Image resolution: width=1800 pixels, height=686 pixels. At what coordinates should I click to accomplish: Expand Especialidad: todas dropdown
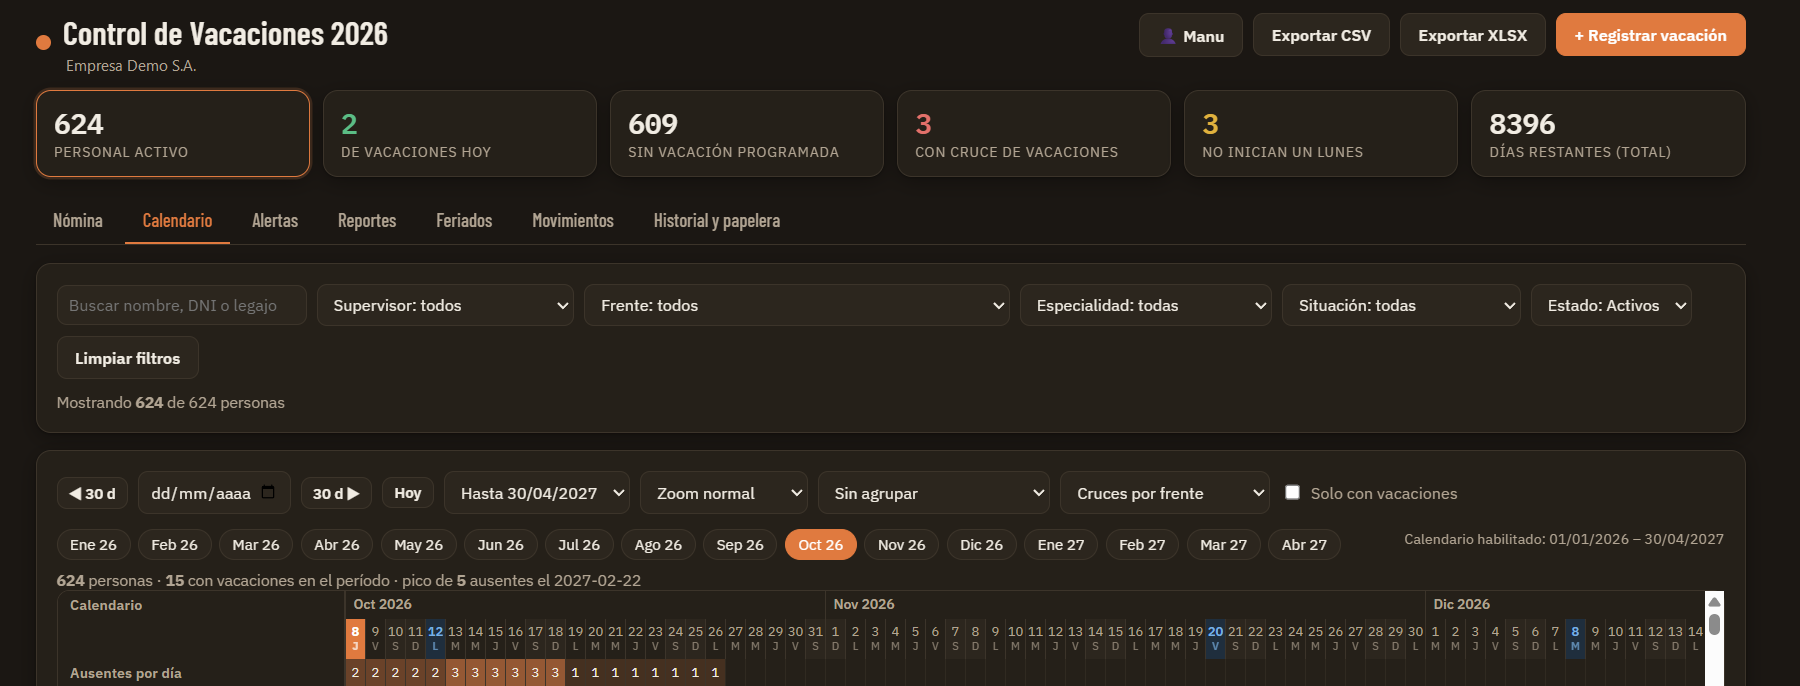click(1146, 305)
